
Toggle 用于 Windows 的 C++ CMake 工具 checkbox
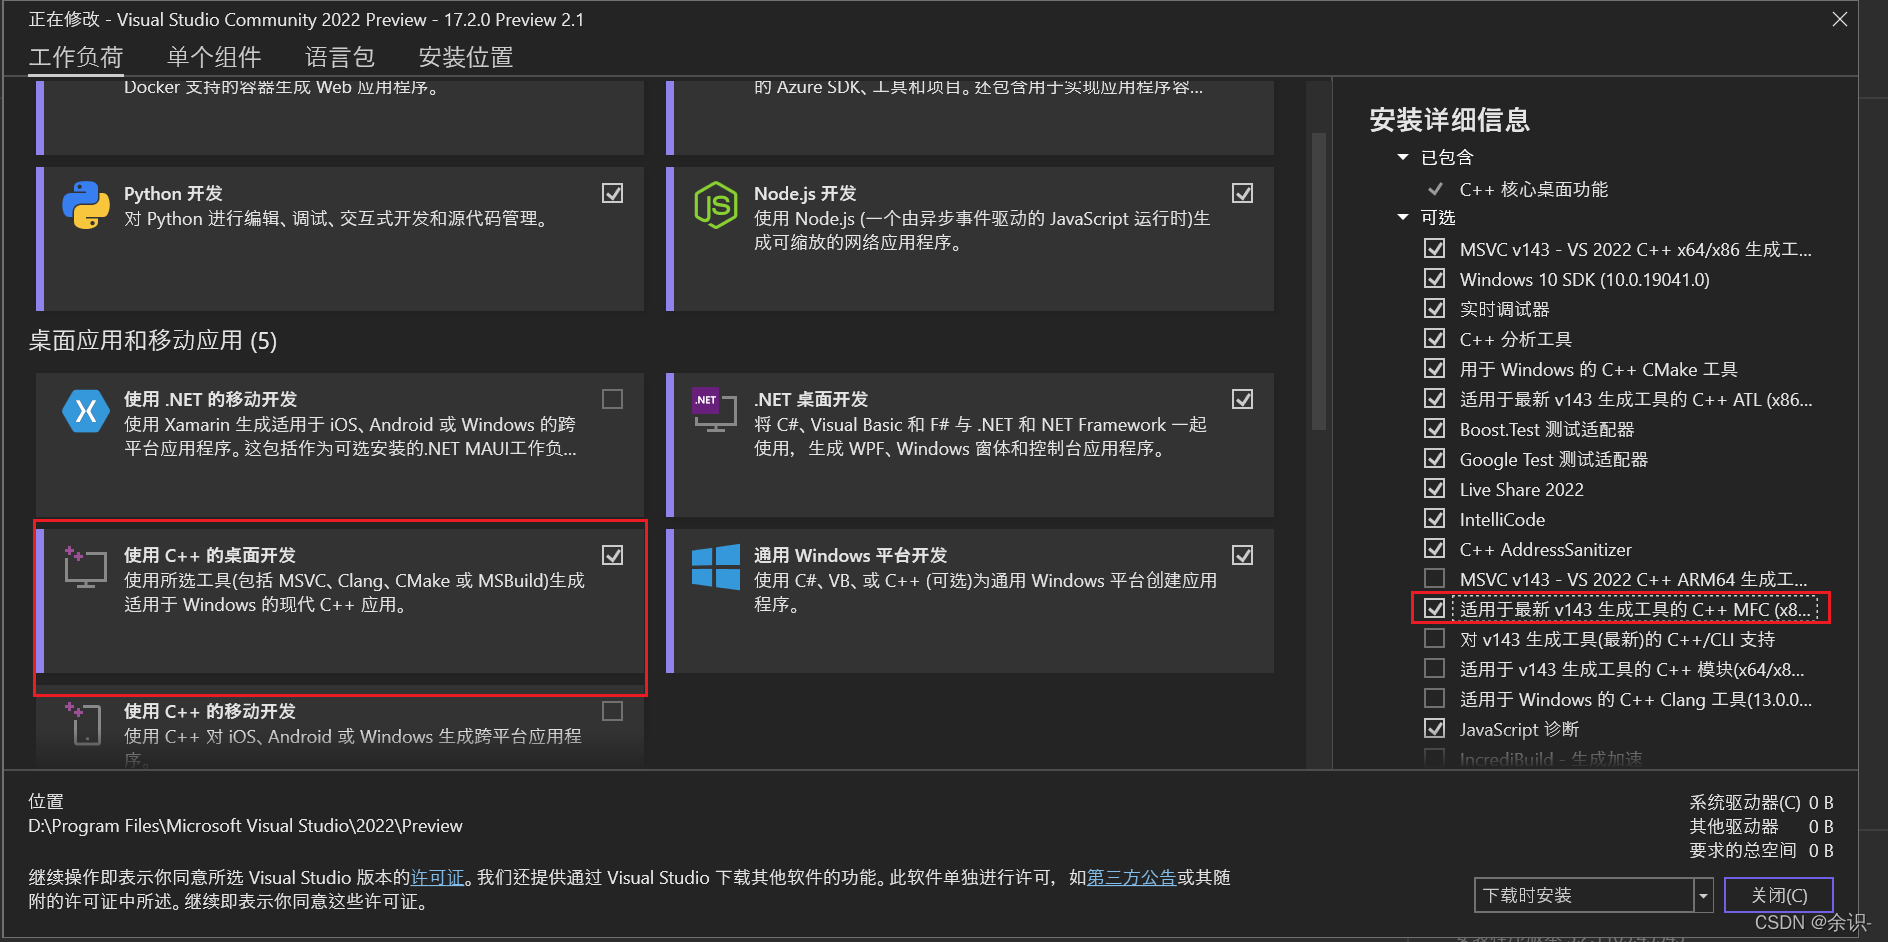[x=1435, y=369]
